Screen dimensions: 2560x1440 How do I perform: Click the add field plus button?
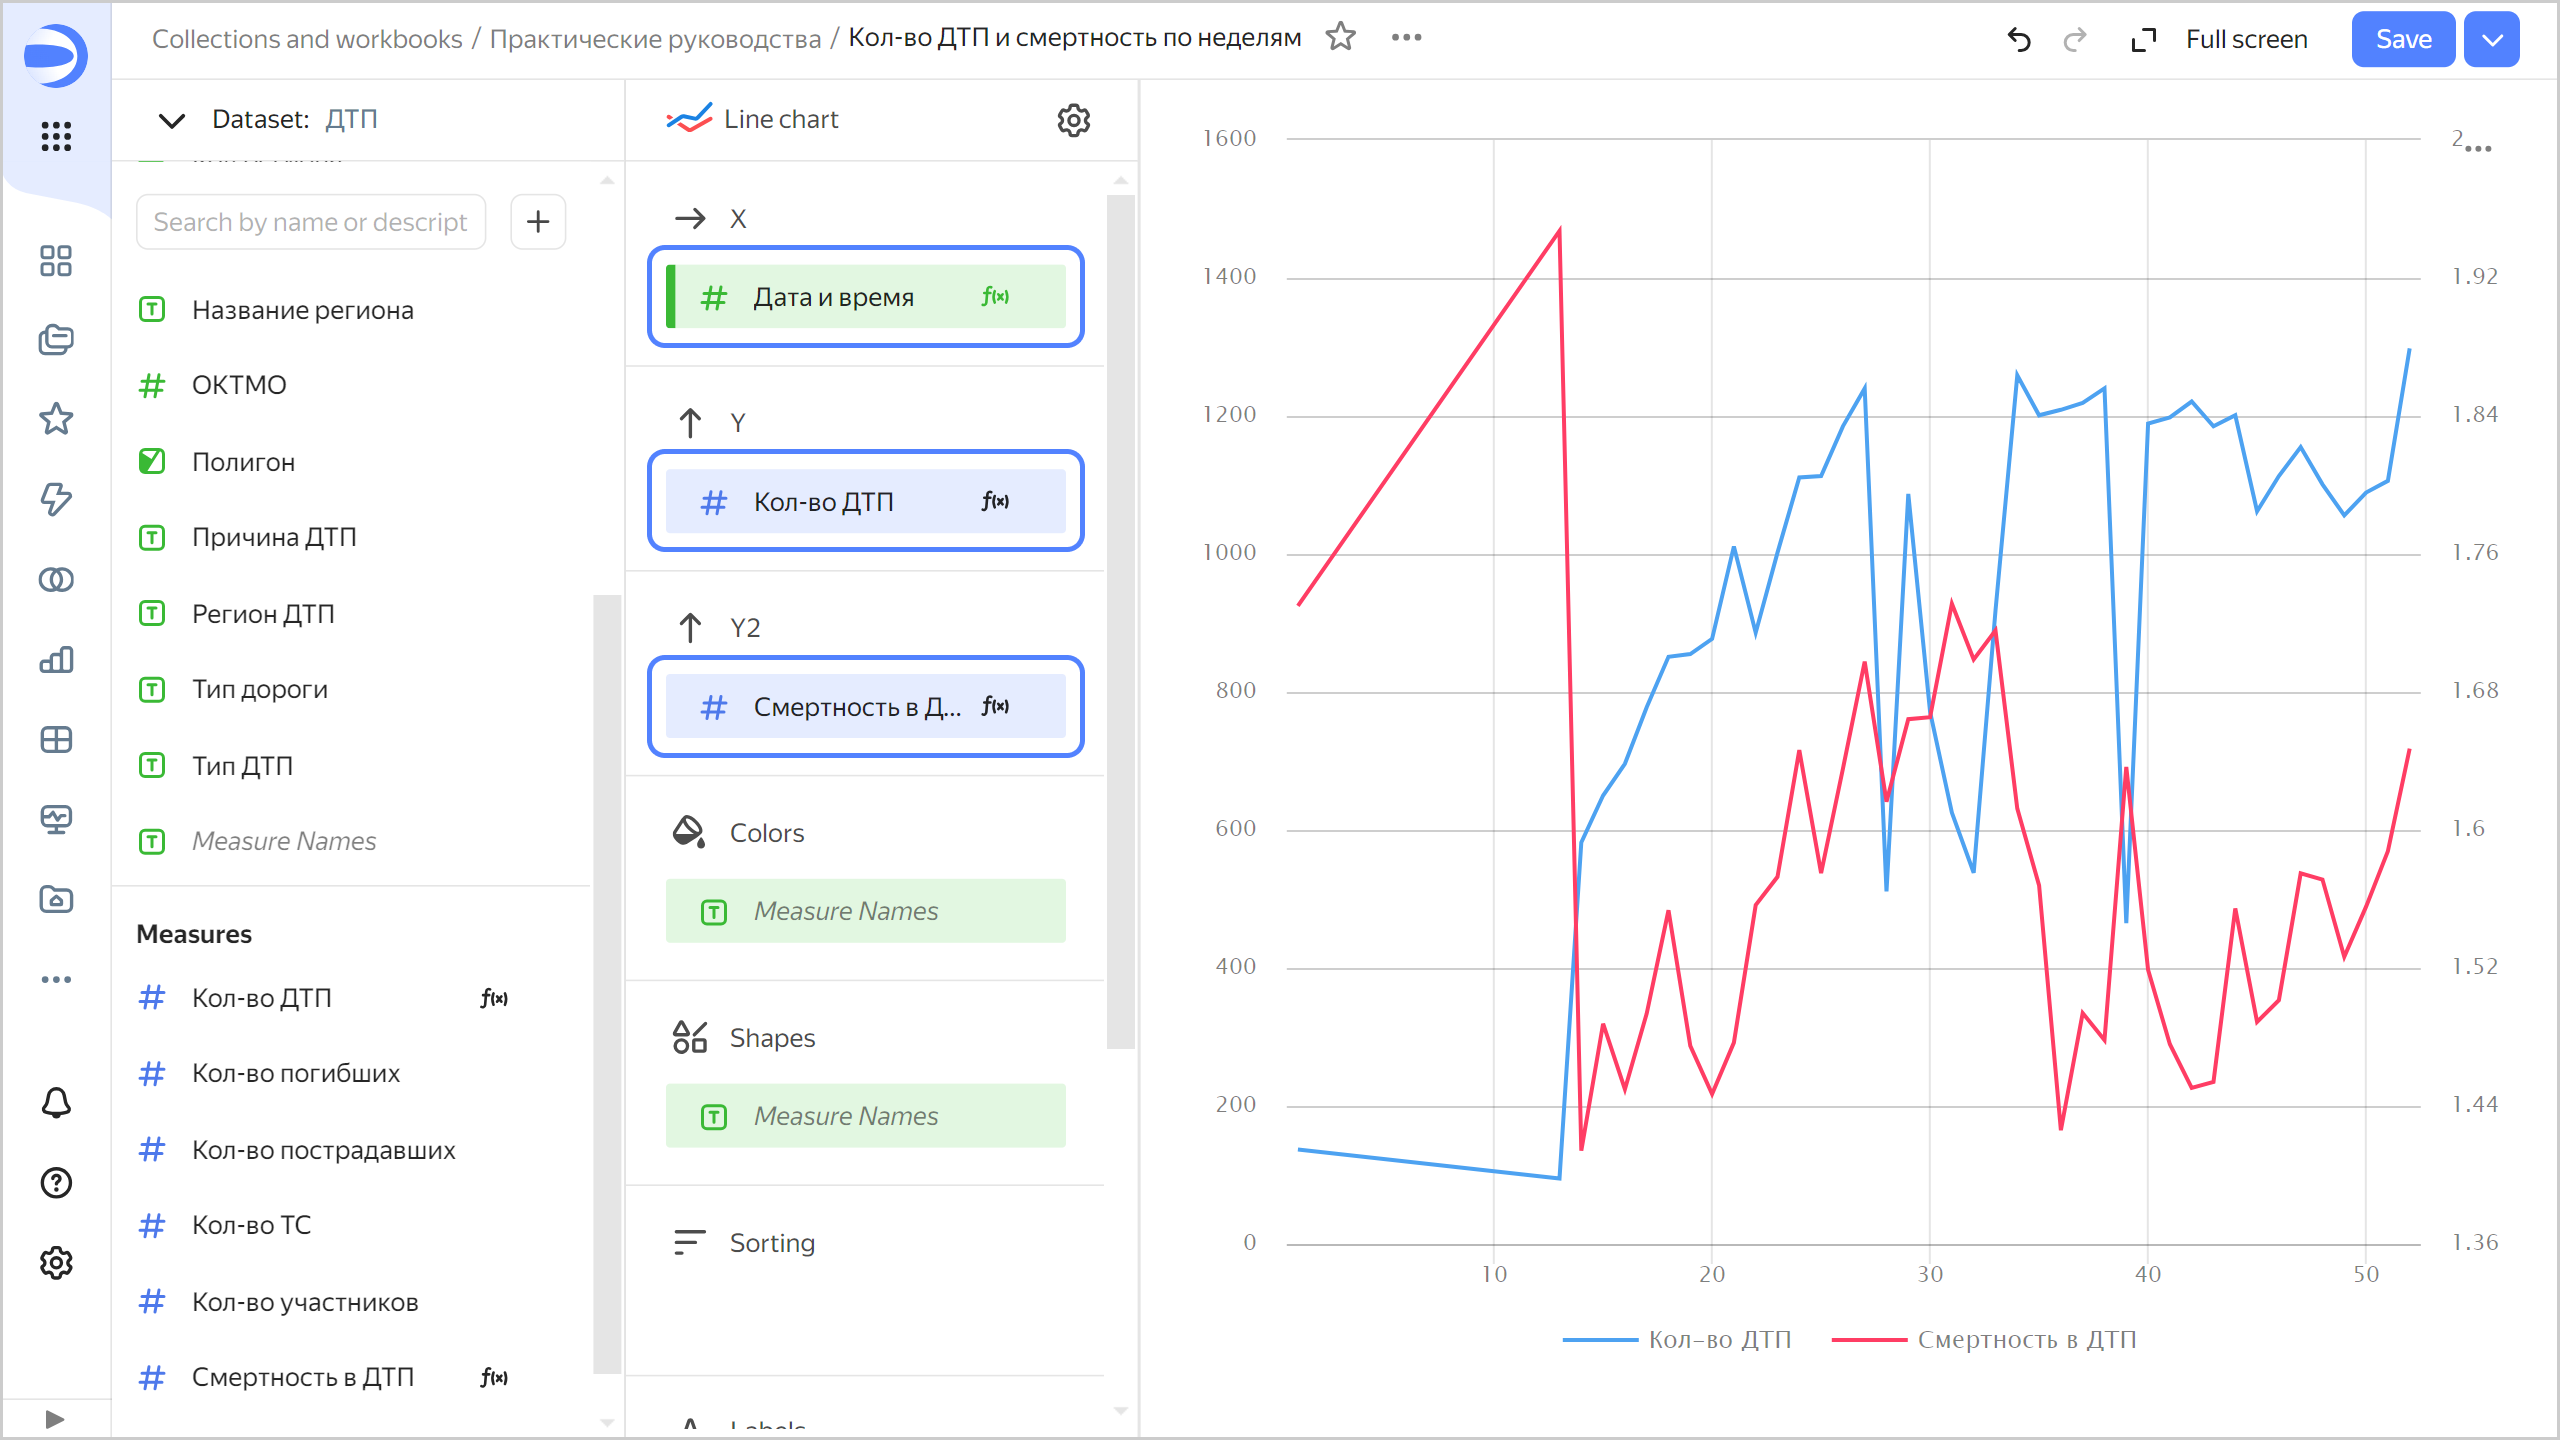538,222
